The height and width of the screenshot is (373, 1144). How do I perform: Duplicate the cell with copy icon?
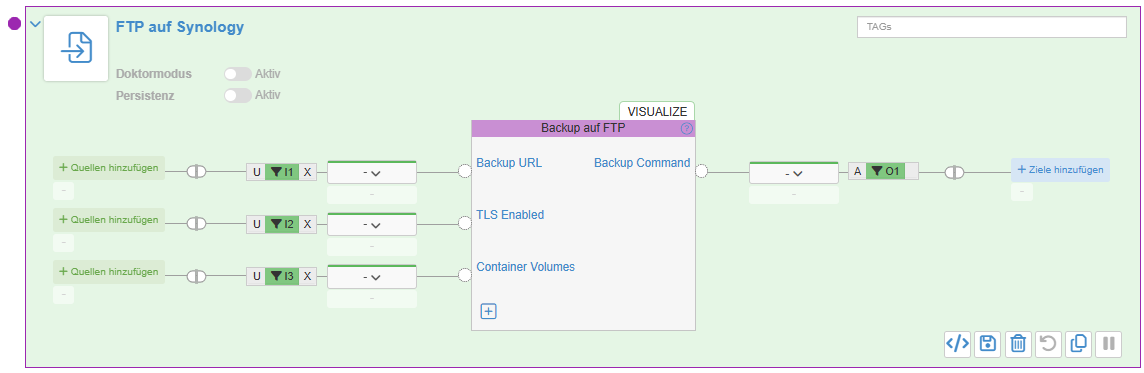1079,343
